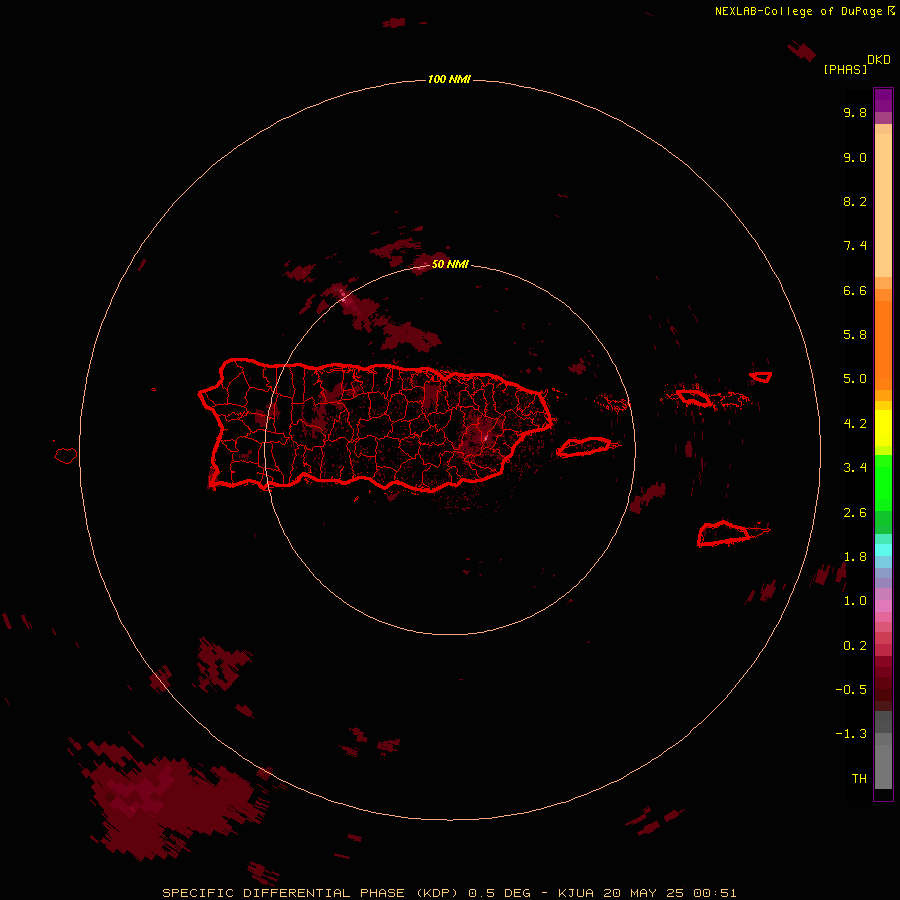The image size is (900, 900).
Task: Click the TH threshold label
Action: click(x=859, y=778)
